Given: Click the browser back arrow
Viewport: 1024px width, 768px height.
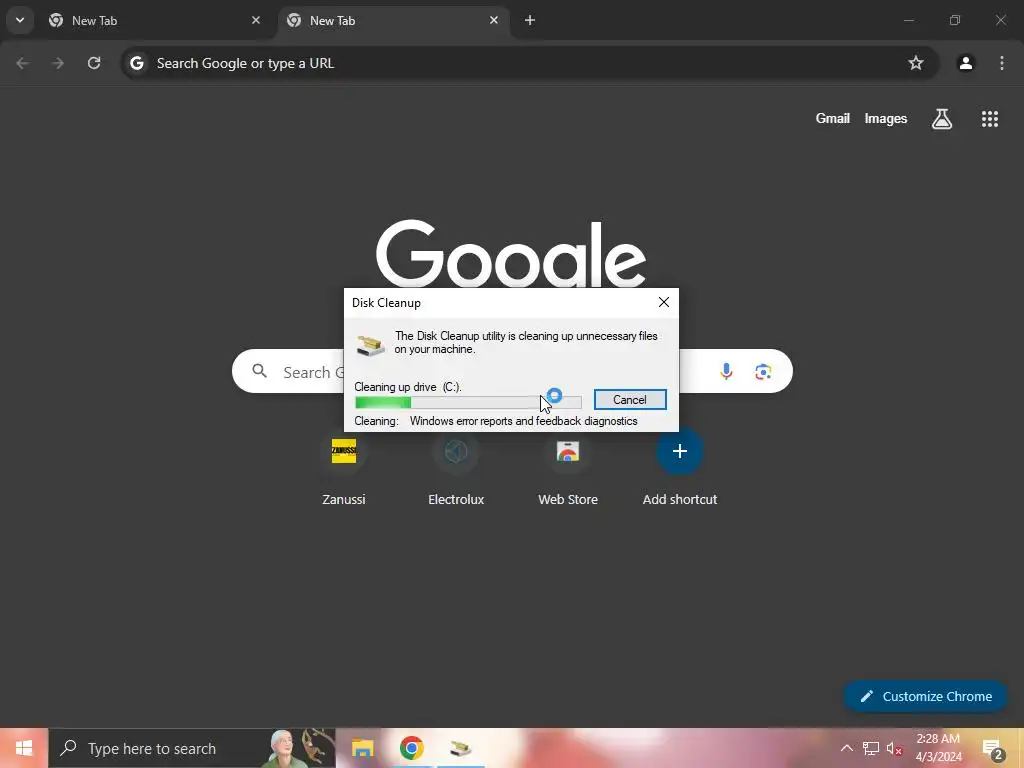Looking at the screenshot, I should (22, 63).
